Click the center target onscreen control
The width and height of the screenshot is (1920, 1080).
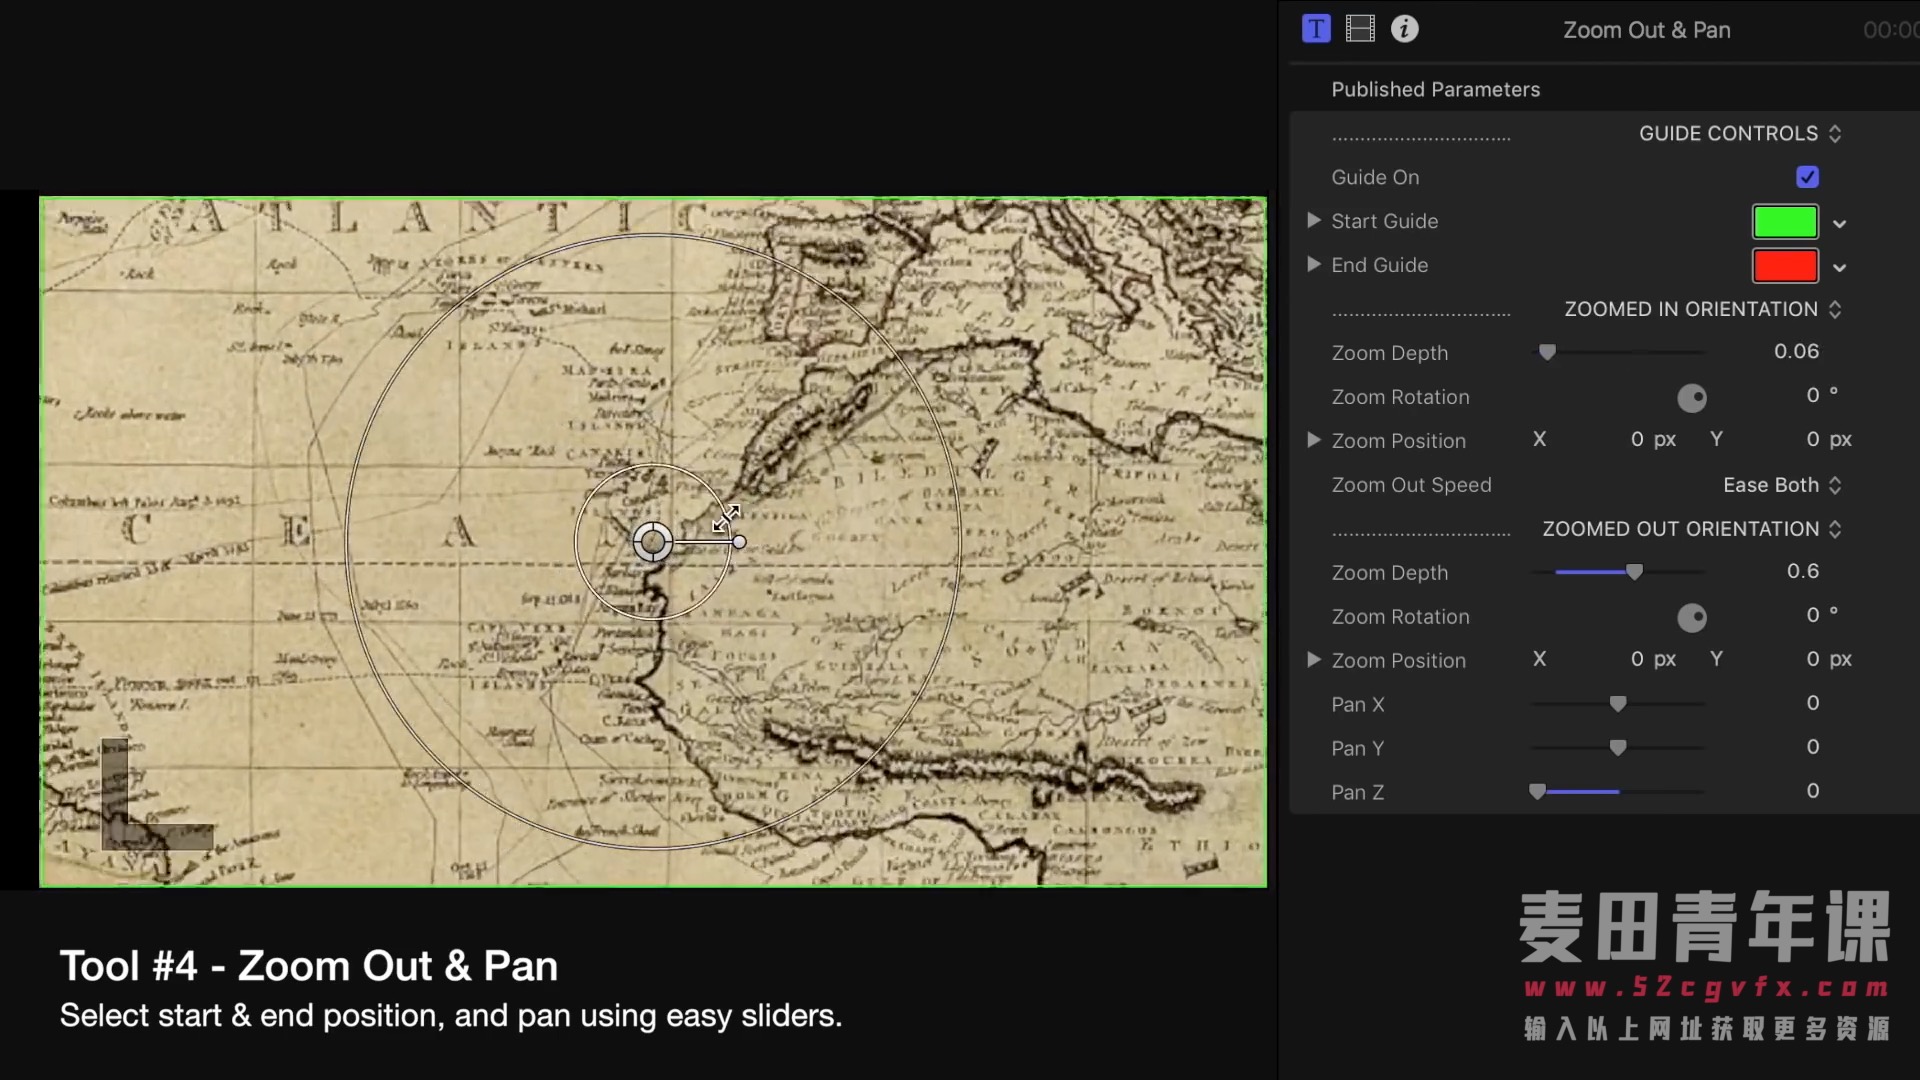(x=653, y=542)
